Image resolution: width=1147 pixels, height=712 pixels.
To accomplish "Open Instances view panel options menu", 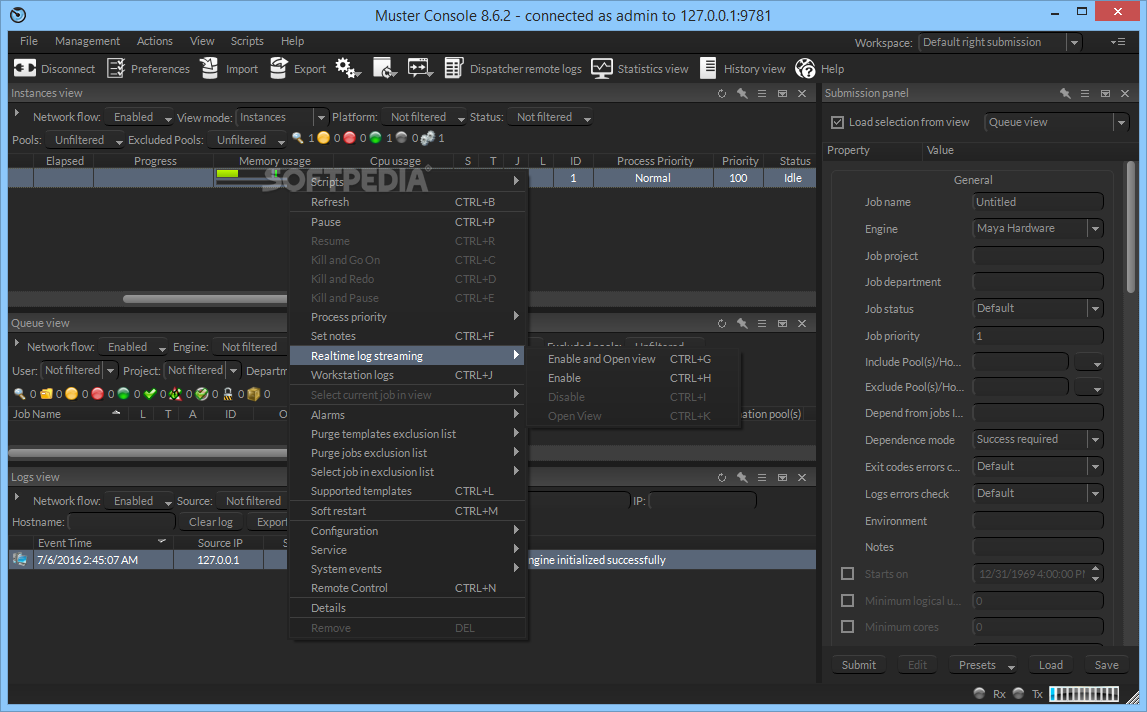I will click(762, 94).
